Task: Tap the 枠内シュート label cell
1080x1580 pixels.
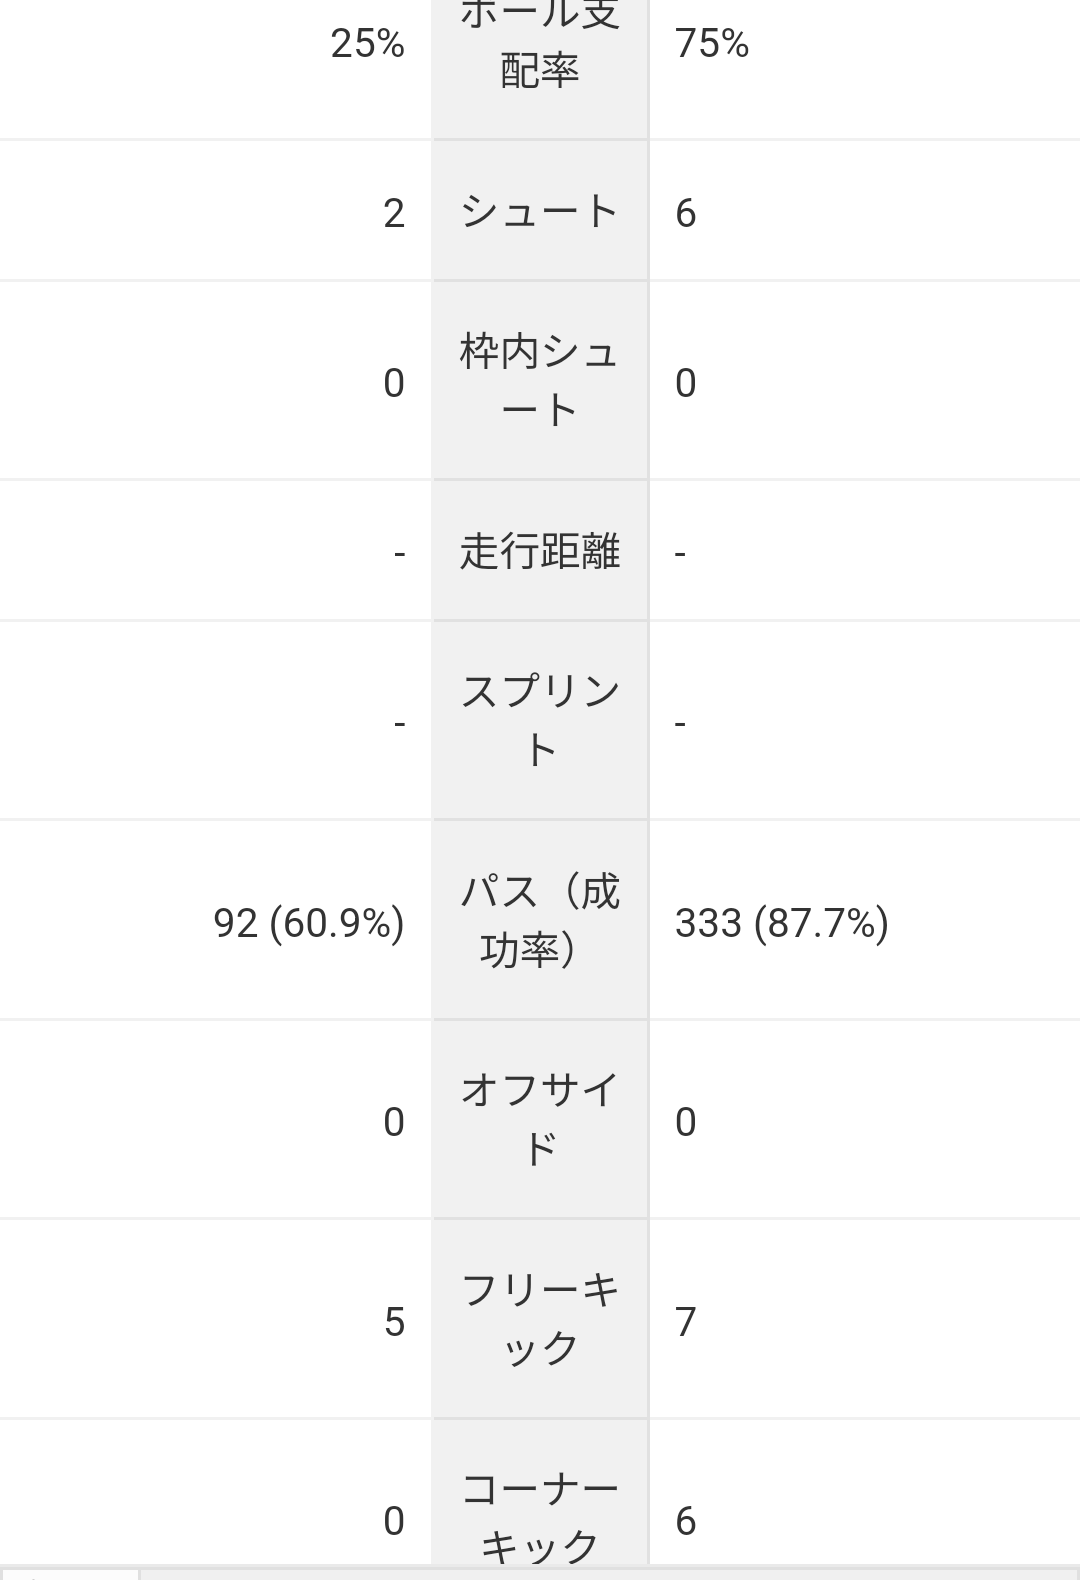Action: click(540, 381)
